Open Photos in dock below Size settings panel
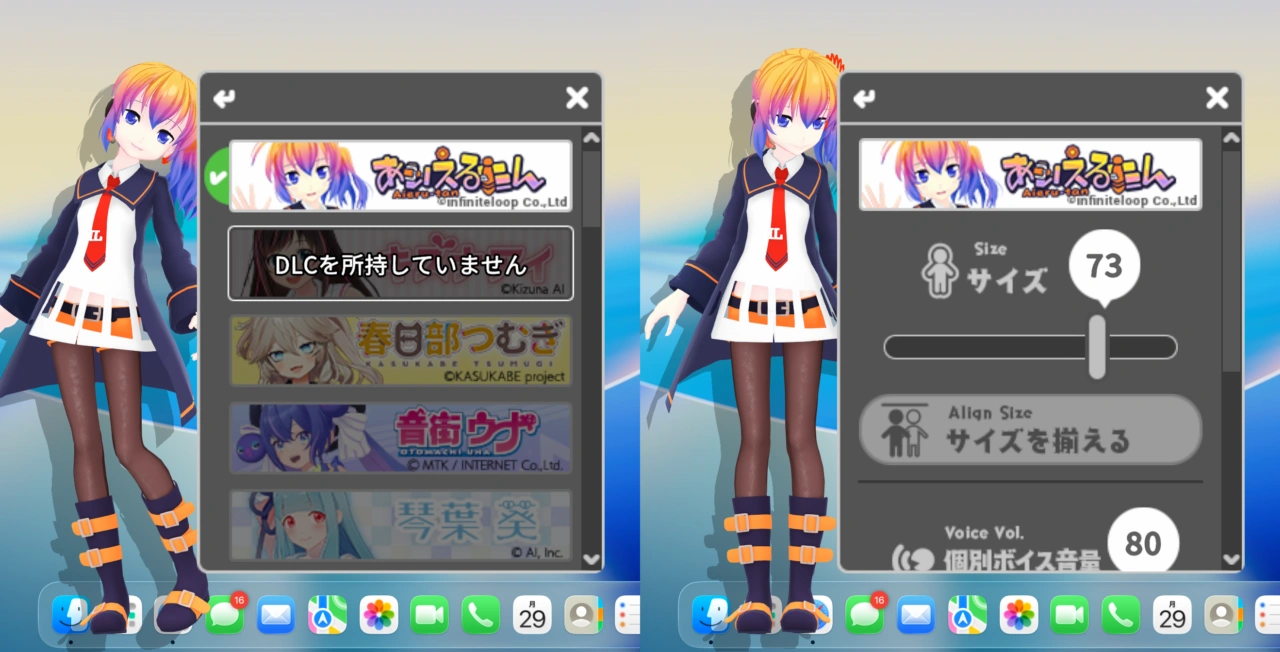Image resolution: width=1280 pixels, height=652 pixels. coord(1019,615)
